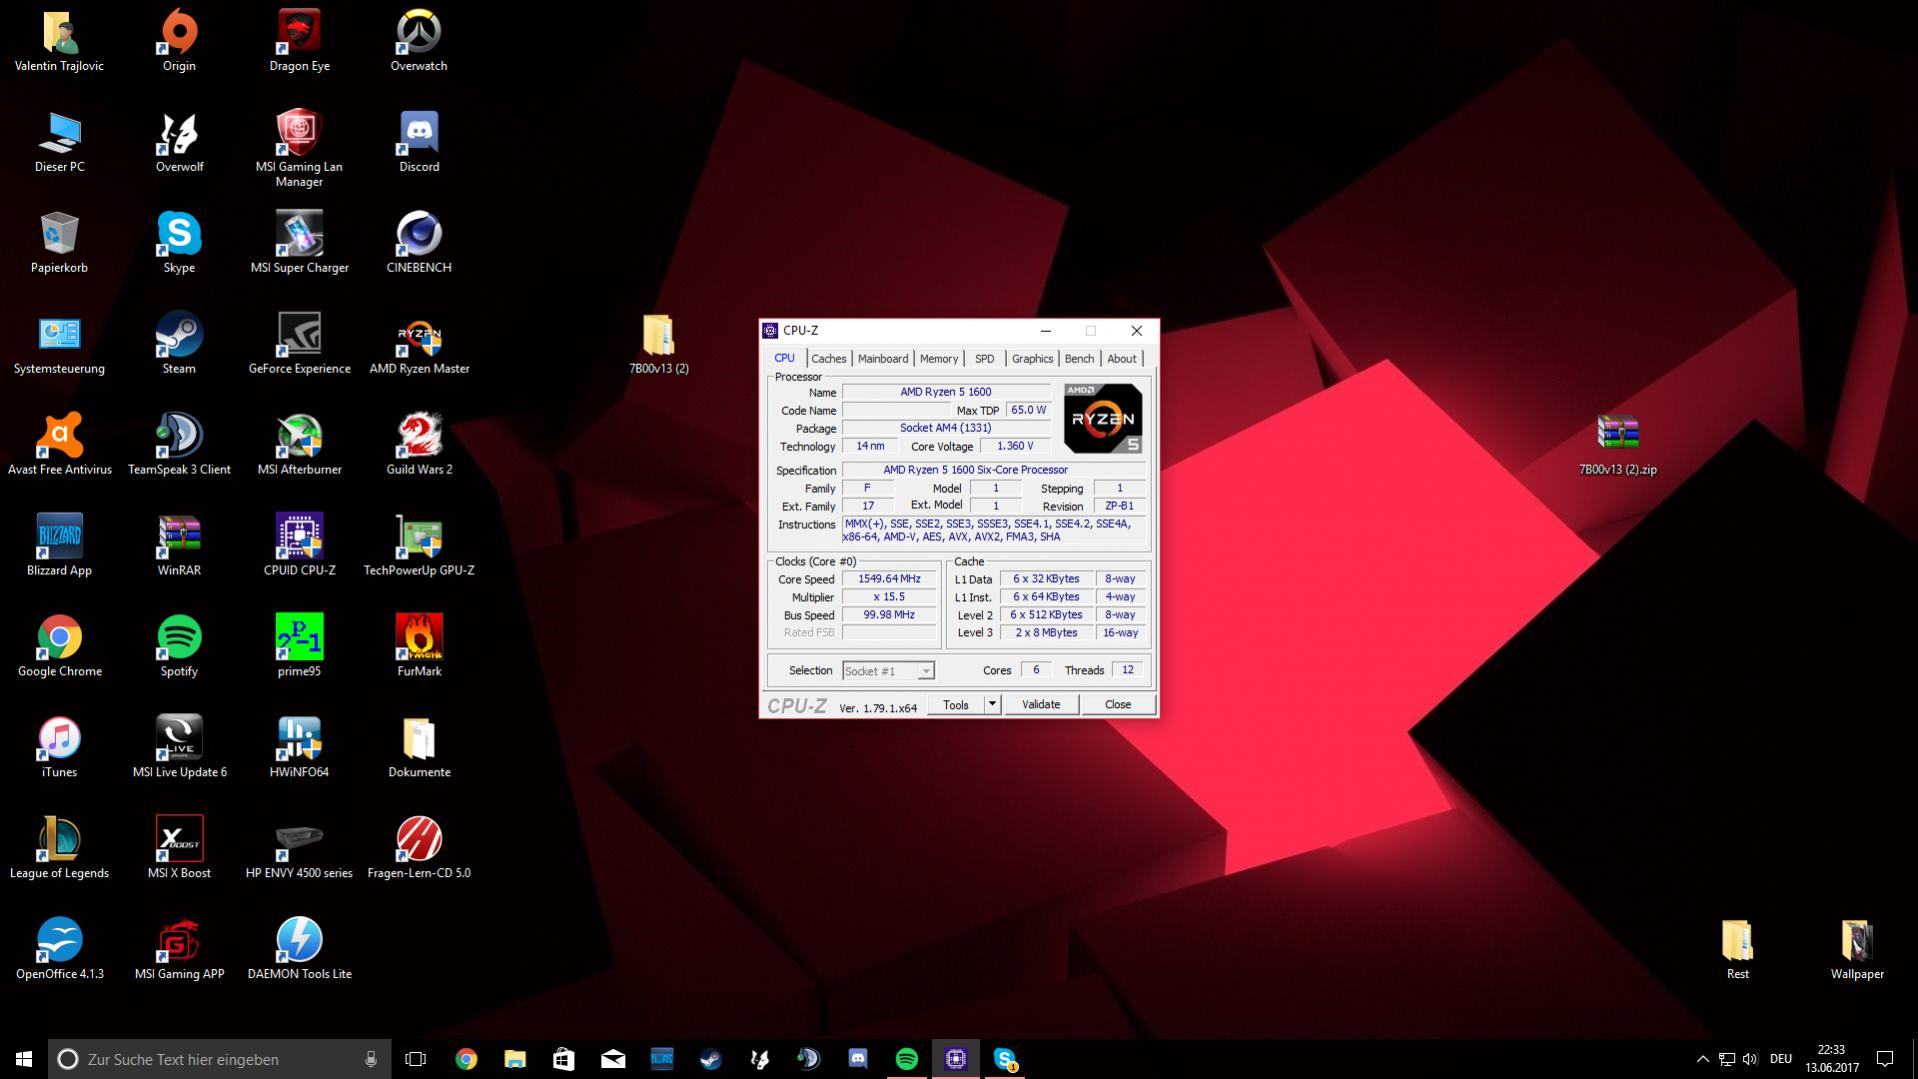Screen dimensions: 1918x1079
Task: Select the HWiNFO64 desktop icon
Action: click(299, 748)
